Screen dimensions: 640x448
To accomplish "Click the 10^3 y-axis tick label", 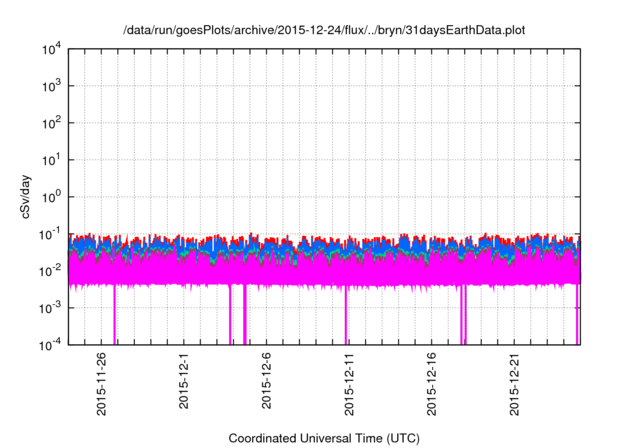I will [x=52, y=87].
